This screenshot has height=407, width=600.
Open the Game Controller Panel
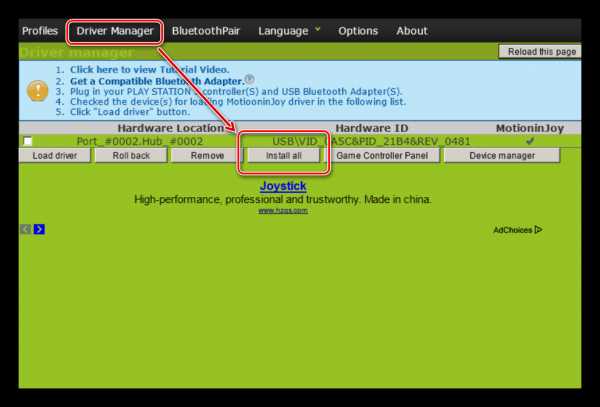382,156
